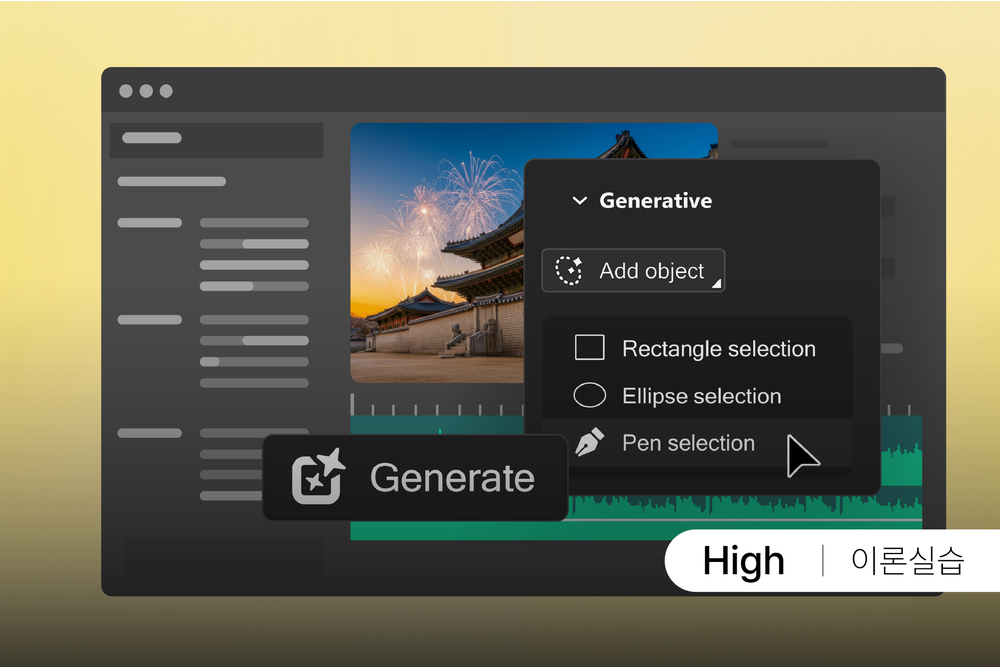Click the Ellipse selection oval icon
Screen dimensions: 1000x667
click(590, 396)
